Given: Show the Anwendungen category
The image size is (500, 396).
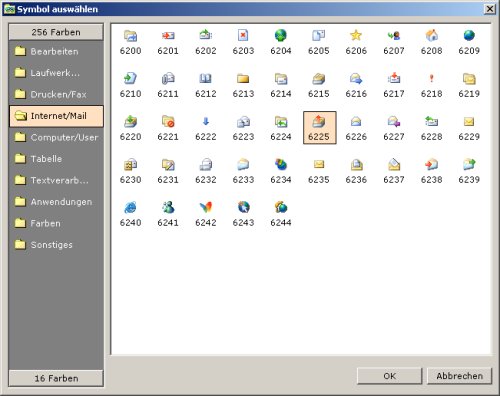Looking at the screenshot, I should [x=56, y=202].
